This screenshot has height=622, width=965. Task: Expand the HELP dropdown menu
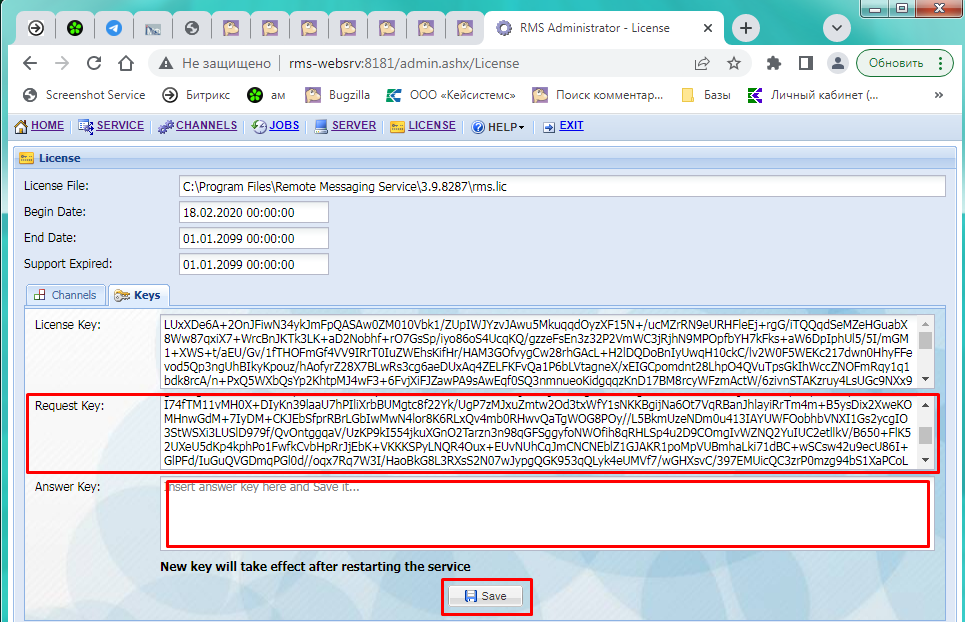tap(506, 127)
